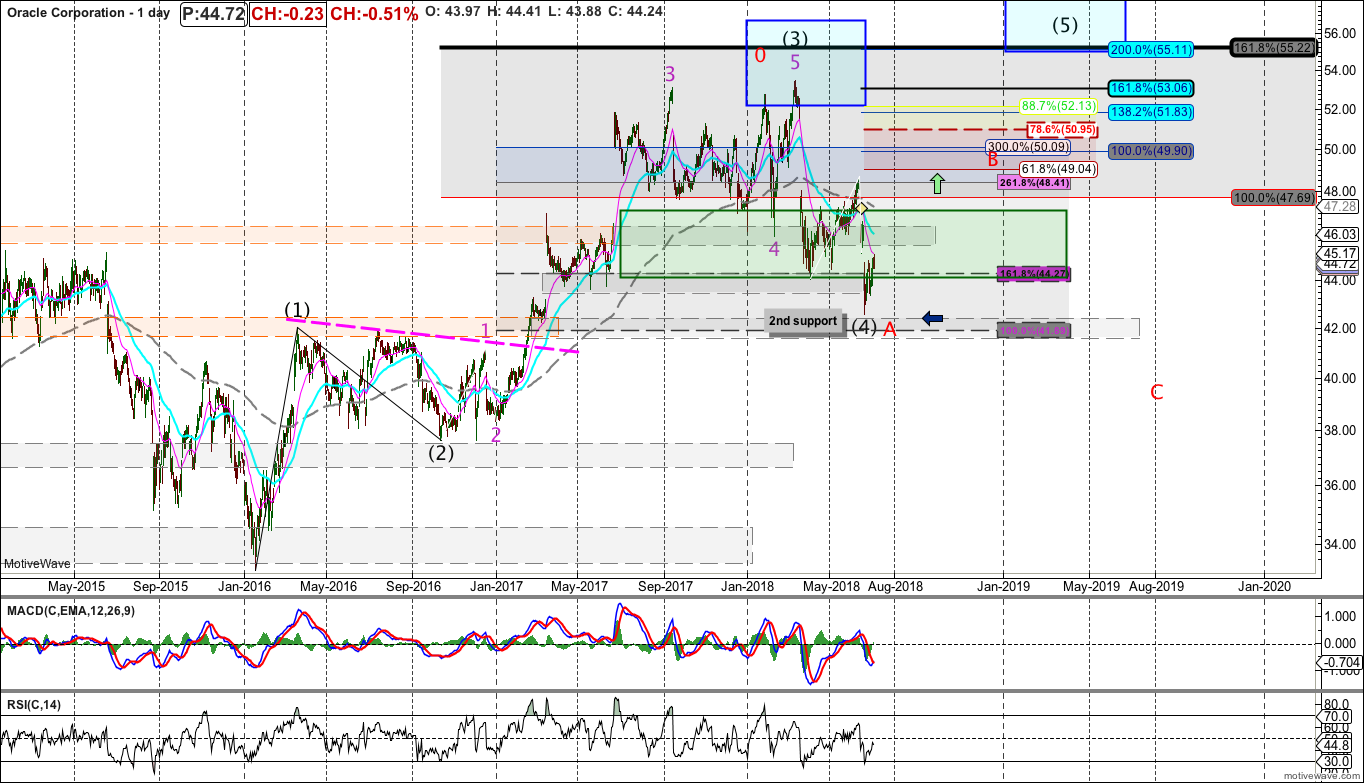Click the -0.704 MACD value tag
Image resolution: width=1364 pixels, height=783 pixels.
click(1339, 662)
